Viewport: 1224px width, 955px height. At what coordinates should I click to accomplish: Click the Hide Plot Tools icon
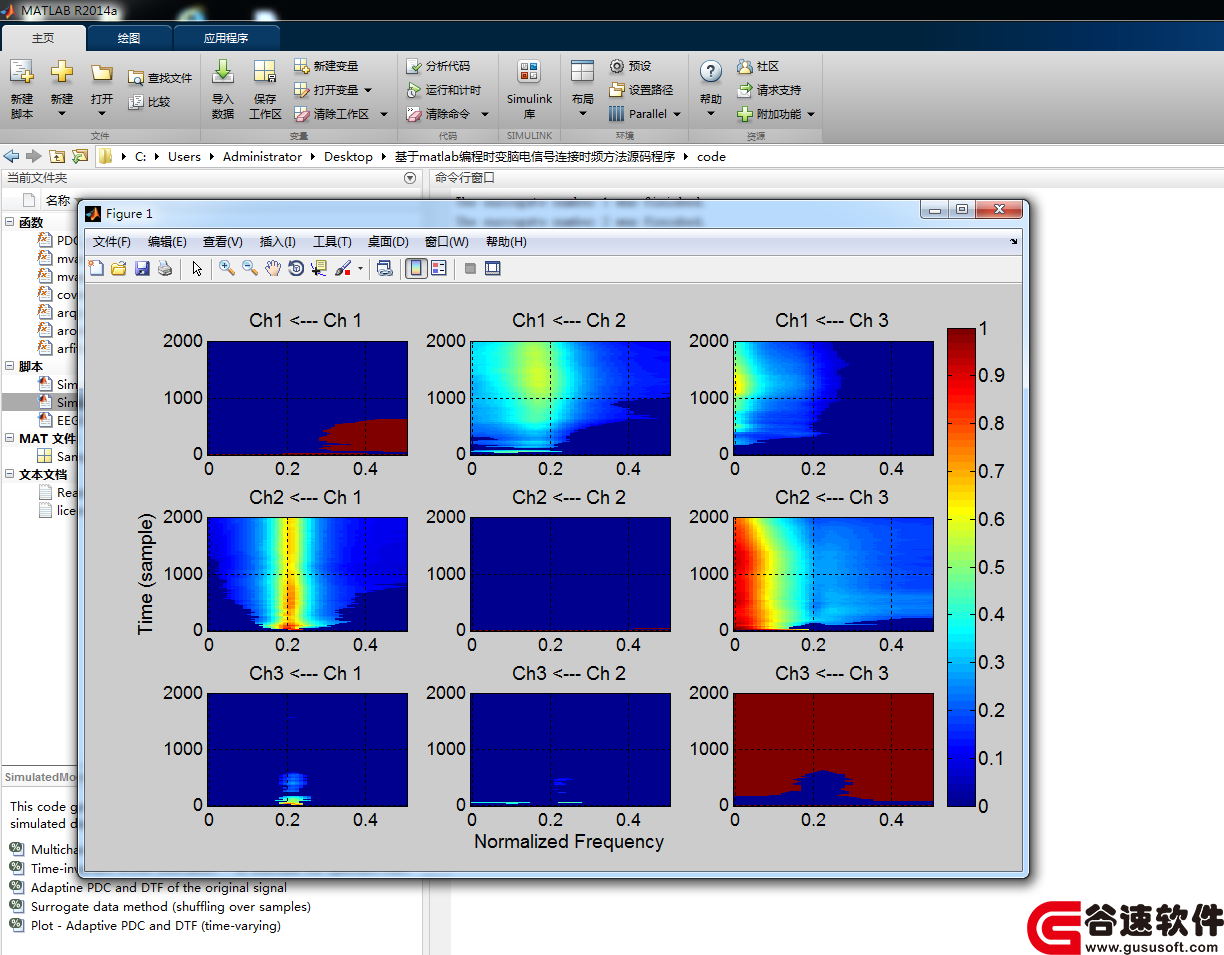(x=470, y=268)
